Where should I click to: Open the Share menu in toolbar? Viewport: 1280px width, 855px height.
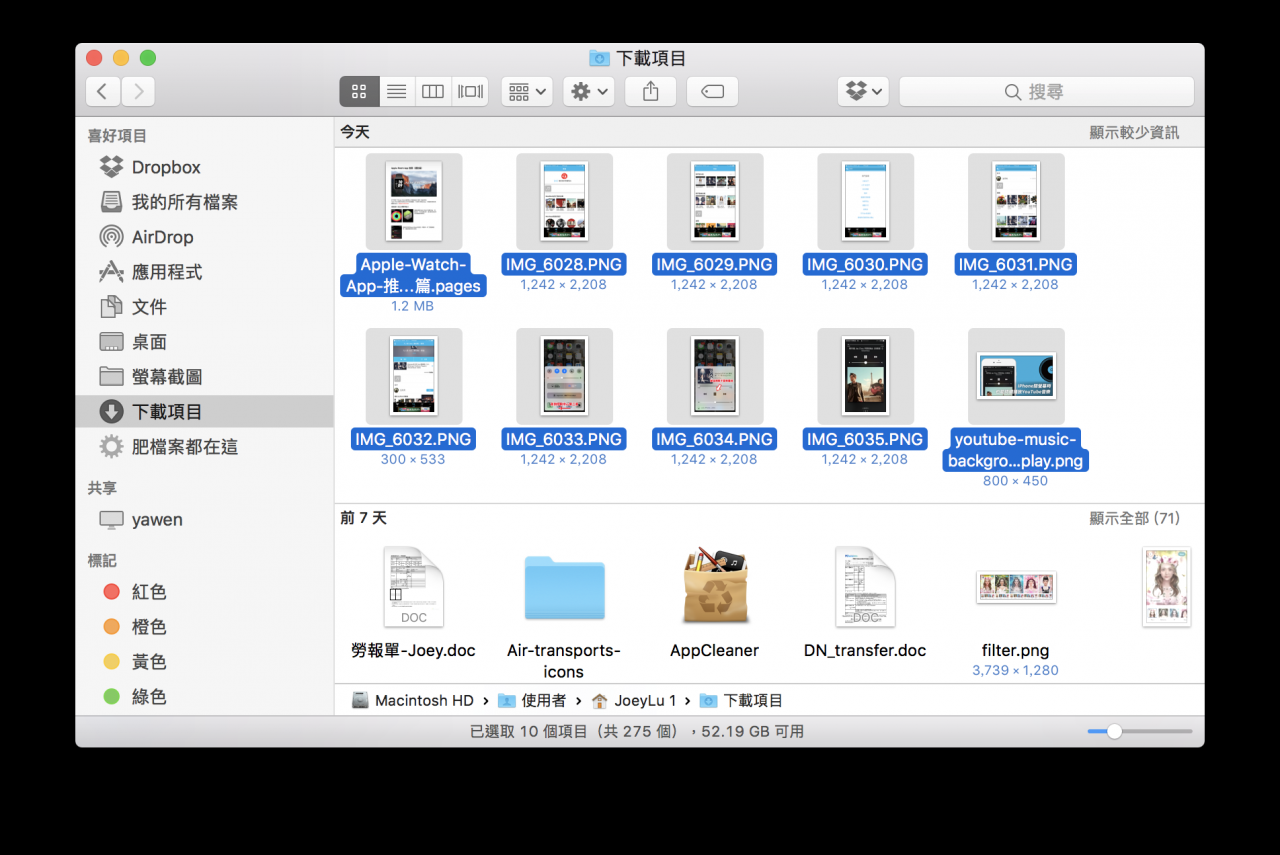pyautogui.click(x=650, y=91)
